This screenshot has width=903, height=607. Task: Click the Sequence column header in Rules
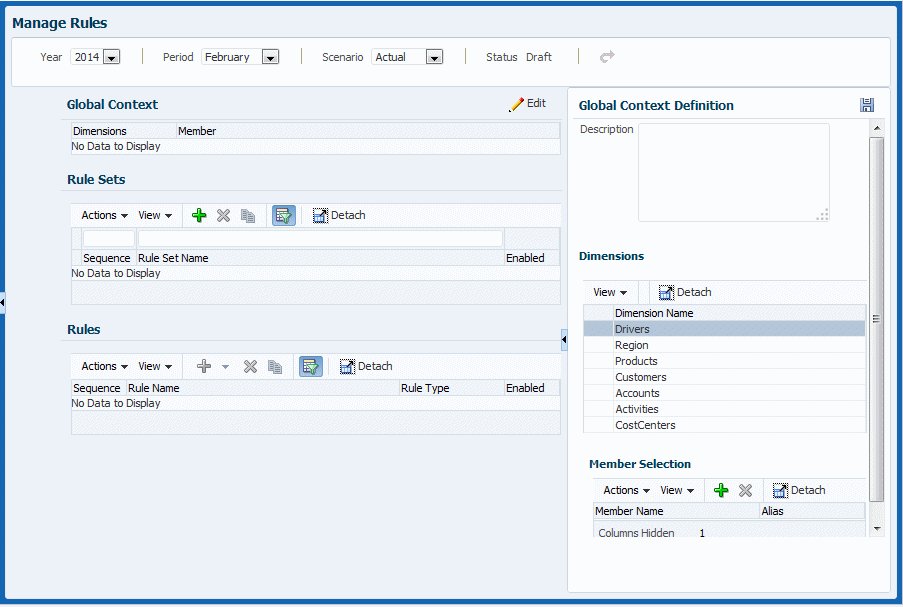[98, 388]
